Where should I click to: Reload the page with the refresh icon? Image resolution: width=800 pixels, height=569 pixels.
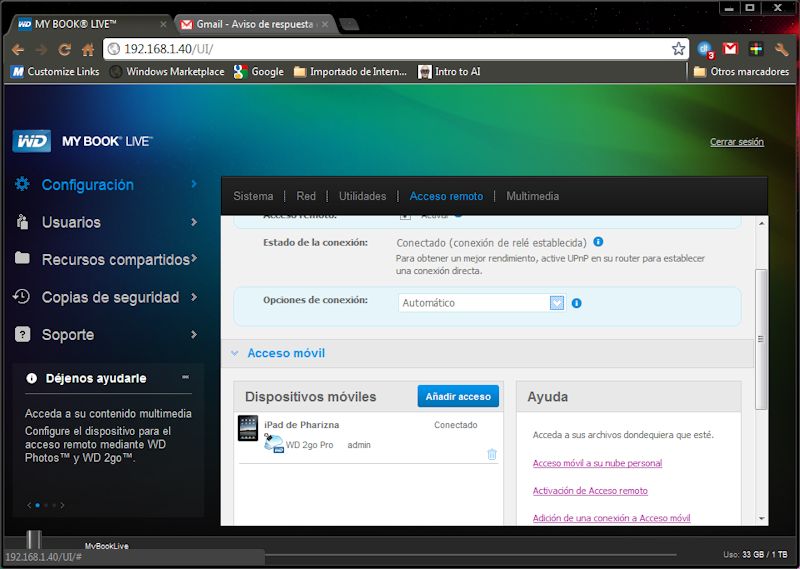click(x=64, y=50)
